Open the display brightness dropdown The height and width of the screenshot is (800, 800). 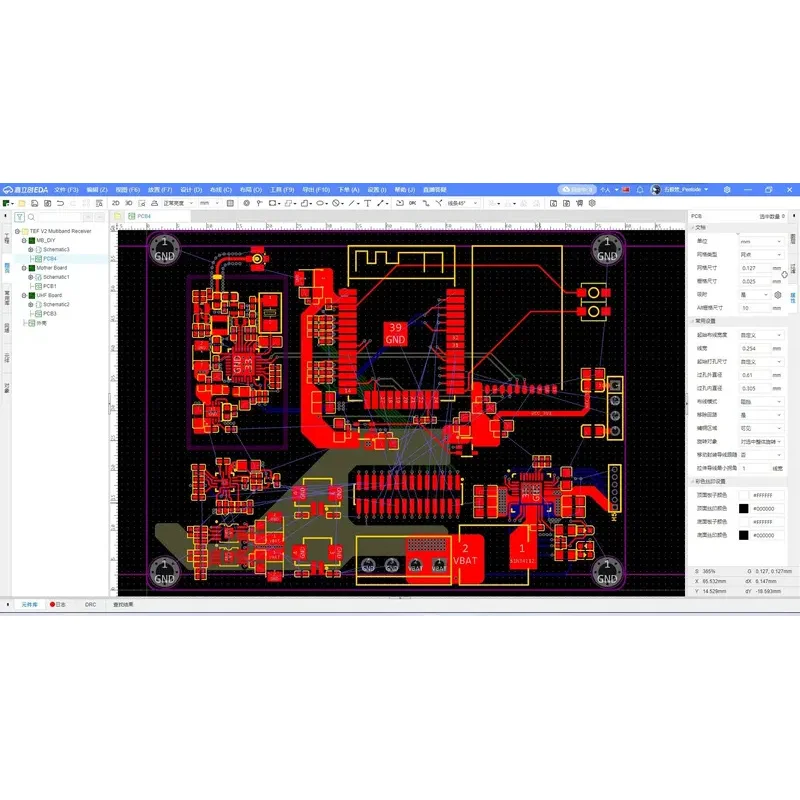(178, 203)
